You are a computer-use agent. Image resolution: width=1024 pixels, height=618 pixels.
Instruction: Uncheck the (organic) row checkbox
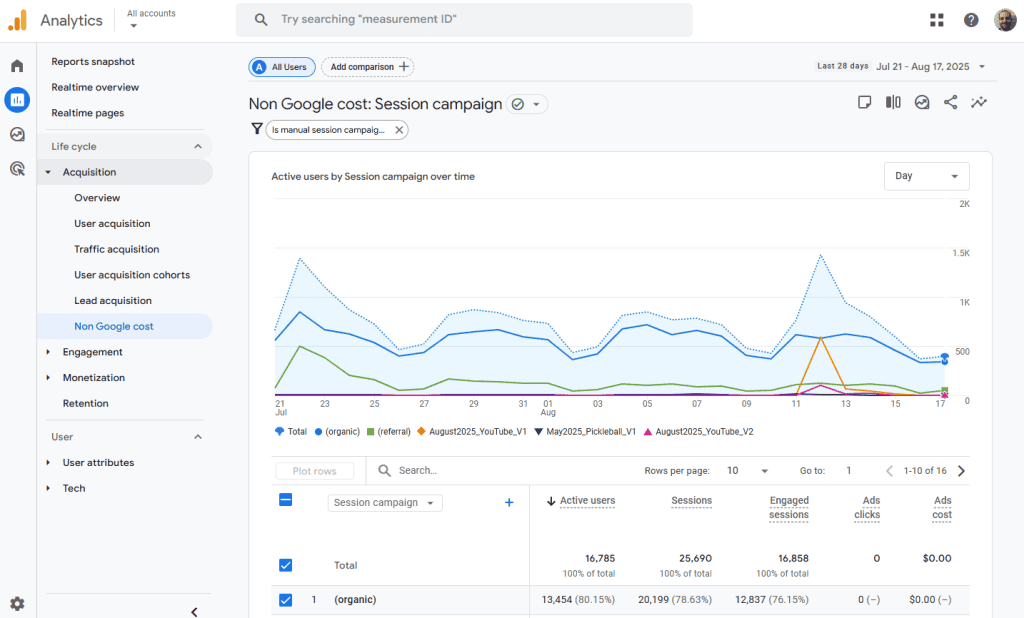click(x=286, y=600)
